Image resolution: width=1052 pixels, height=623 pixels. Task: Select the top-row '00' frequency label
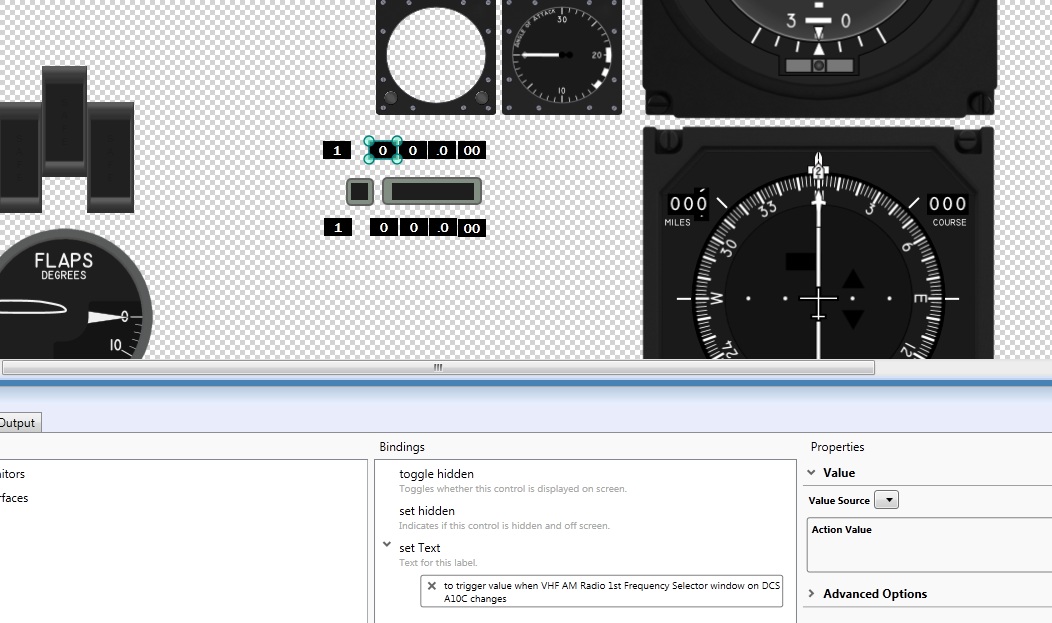472,150
